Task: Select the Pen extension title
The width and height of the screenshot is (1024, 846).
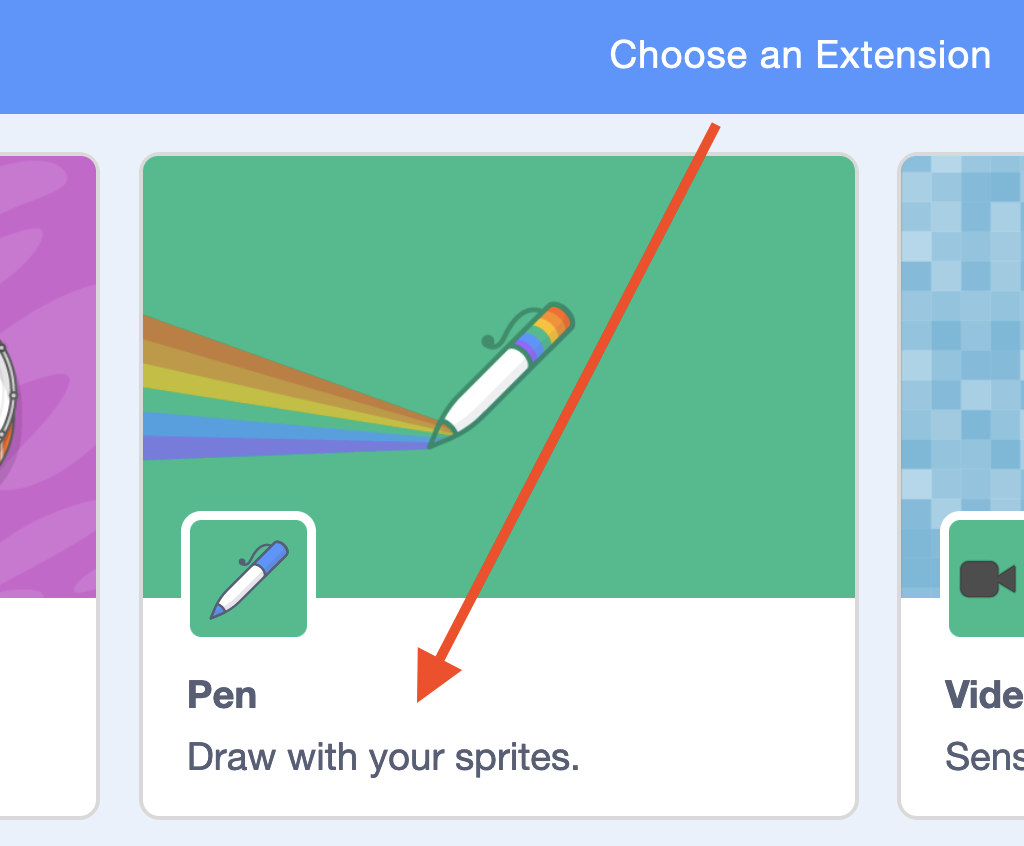Action: [222, 694]
